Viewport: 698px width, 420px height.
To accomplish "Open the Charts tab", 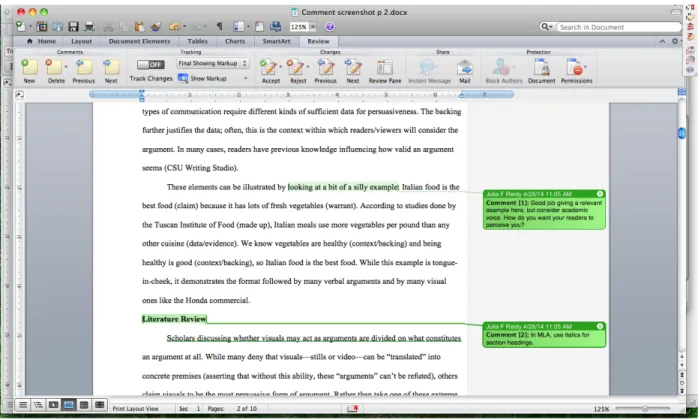I will point(235,41).
